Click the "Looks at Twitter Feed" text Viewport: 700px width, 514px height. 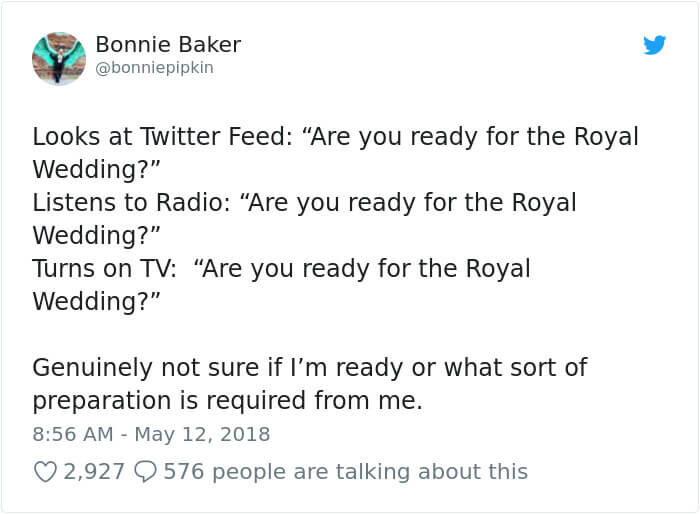pyautogui.click(x=159, y=137)
